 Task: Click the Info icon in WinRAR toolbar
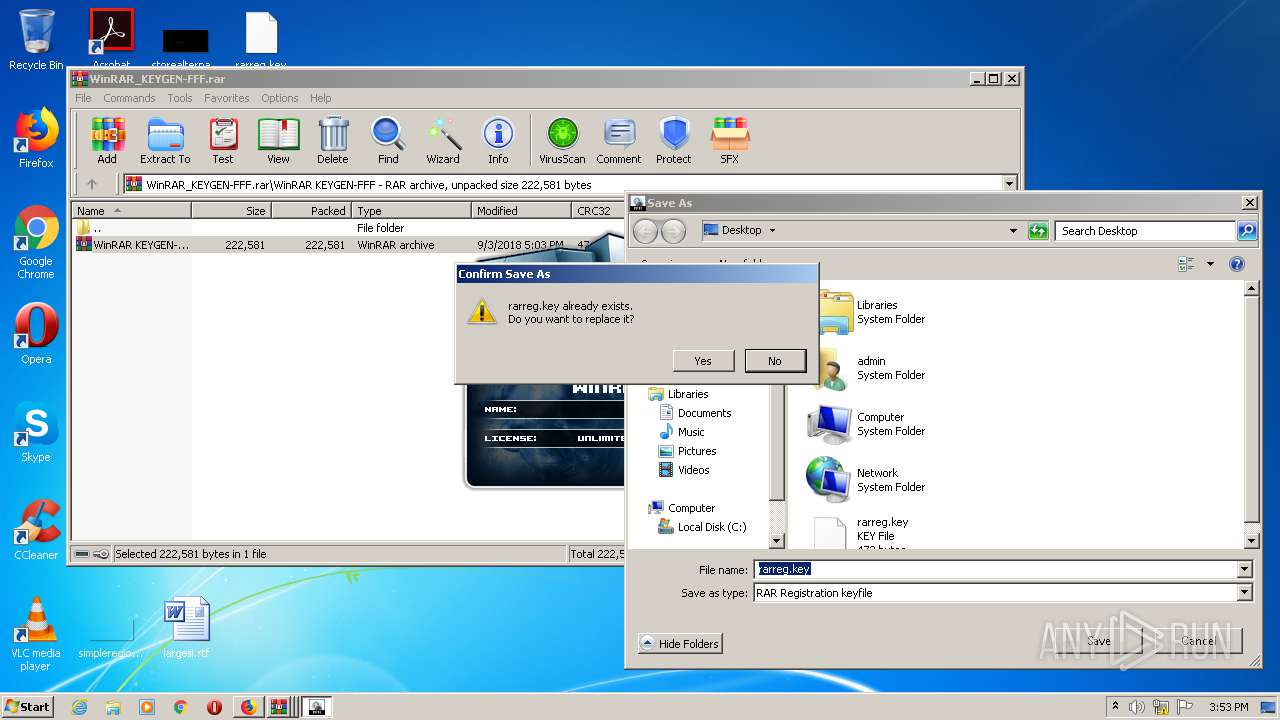point(498,141)
